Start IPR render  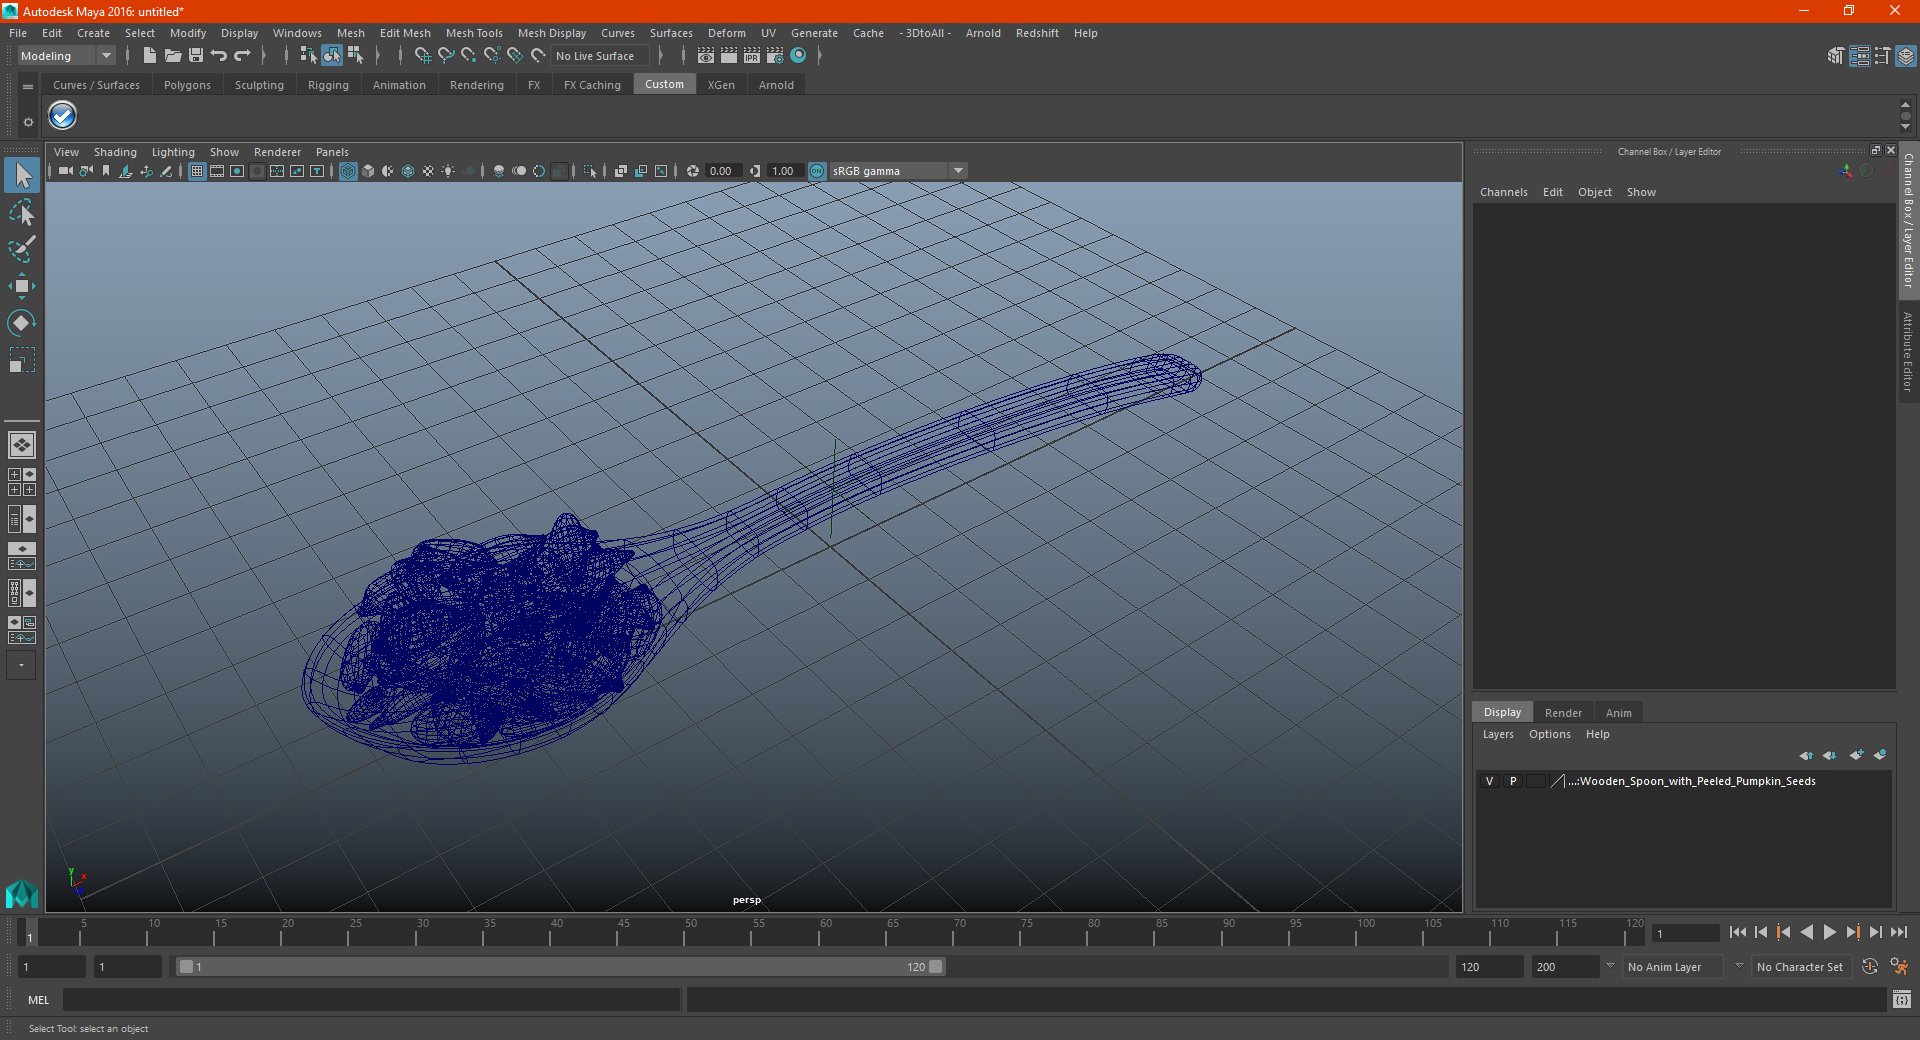tap(752, 56)
